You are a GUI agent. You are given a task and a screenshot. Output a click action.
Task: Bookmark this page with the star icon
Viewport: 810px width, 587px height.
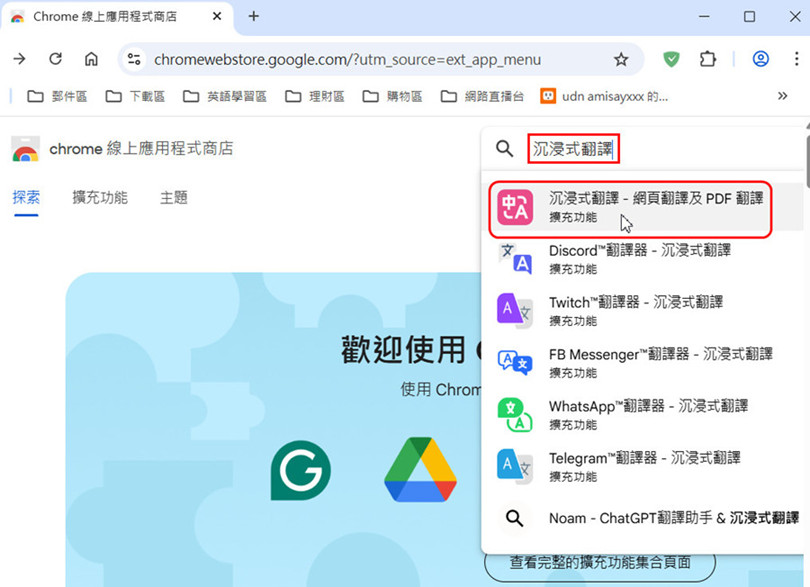tap(621, 59)
